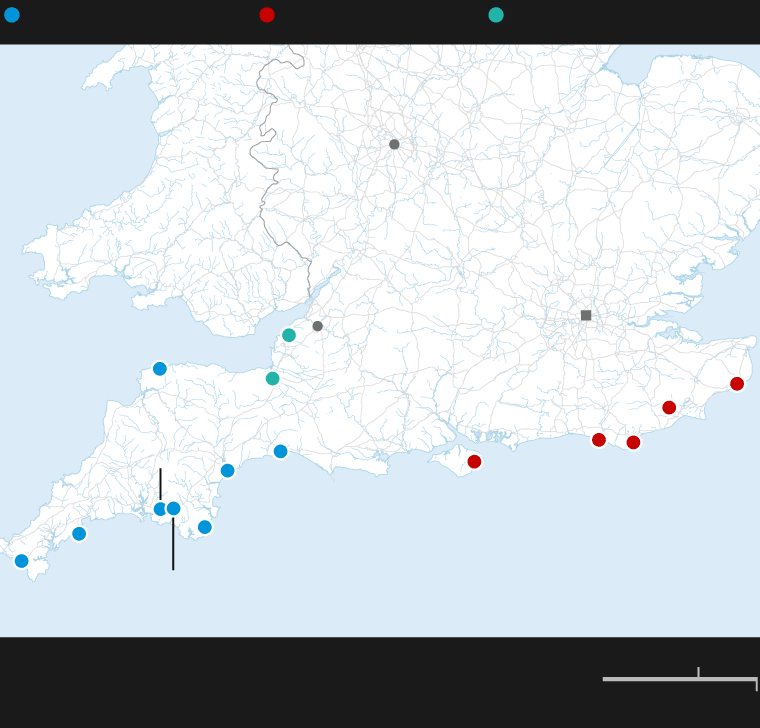Click red marker on the Isle of Wight

click(x=474, y=461)
